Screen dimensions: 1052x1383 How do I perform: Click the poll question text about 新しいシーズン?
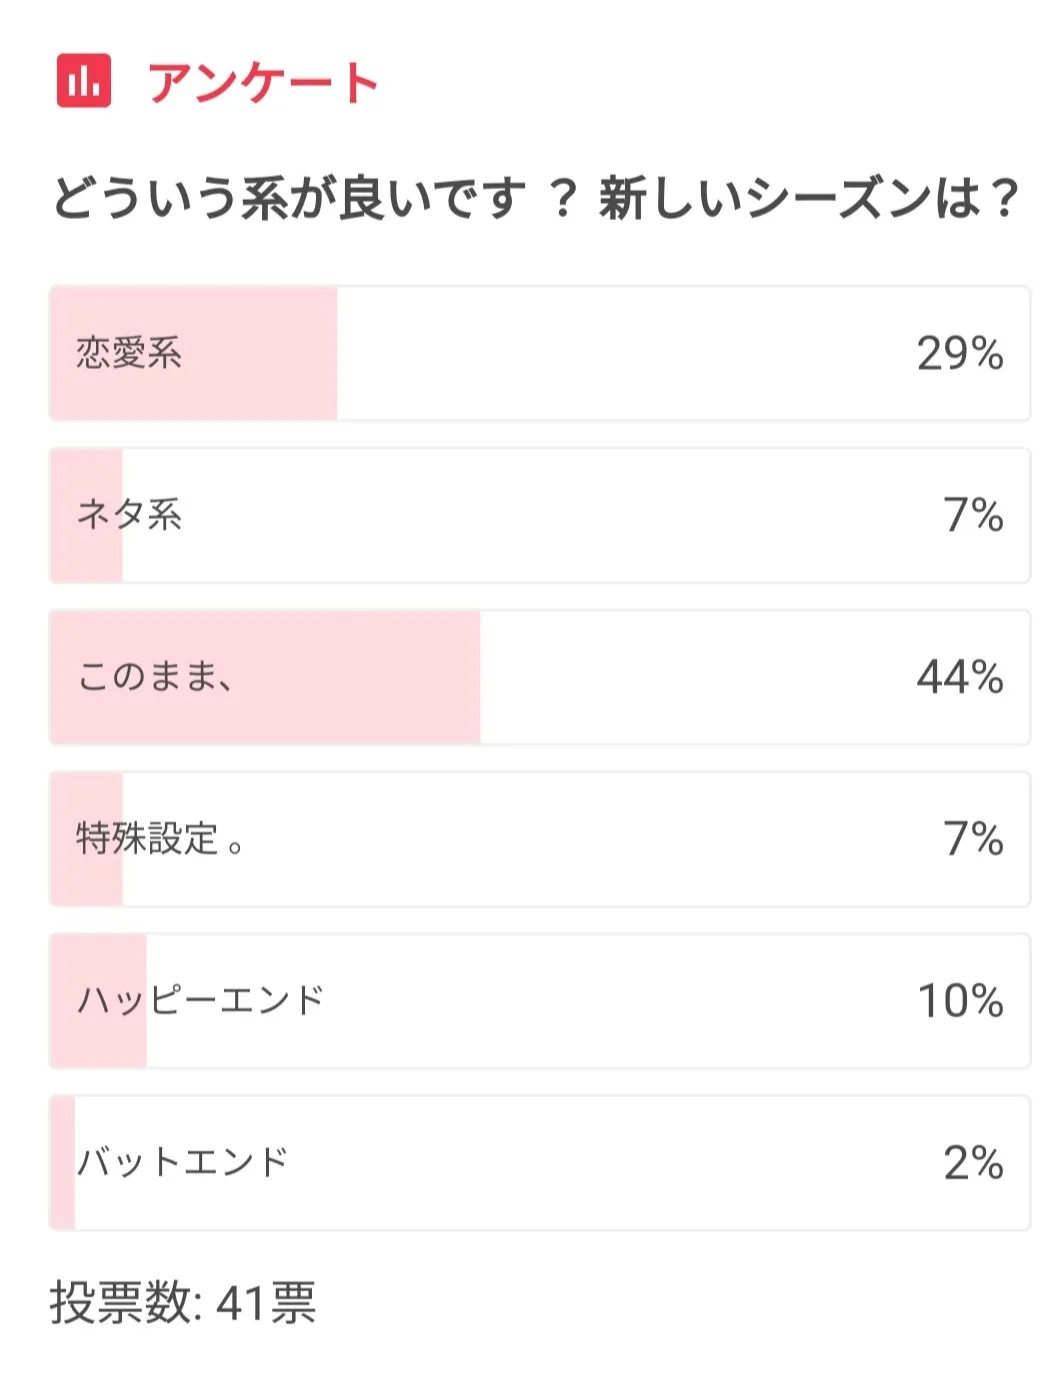pos(535,197)
